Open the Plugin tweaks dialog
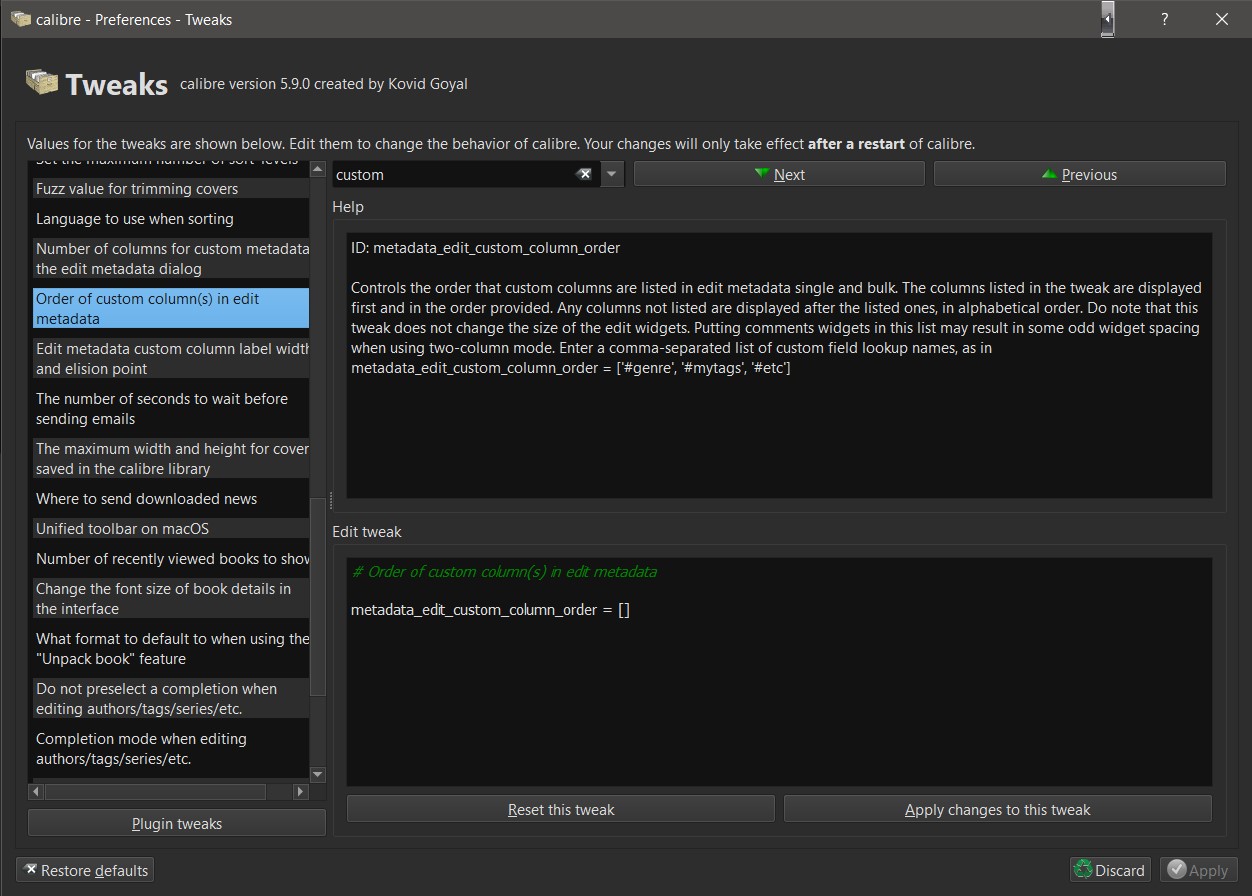The height and width of the screenshot is (896, 1252). coord(177,824)
